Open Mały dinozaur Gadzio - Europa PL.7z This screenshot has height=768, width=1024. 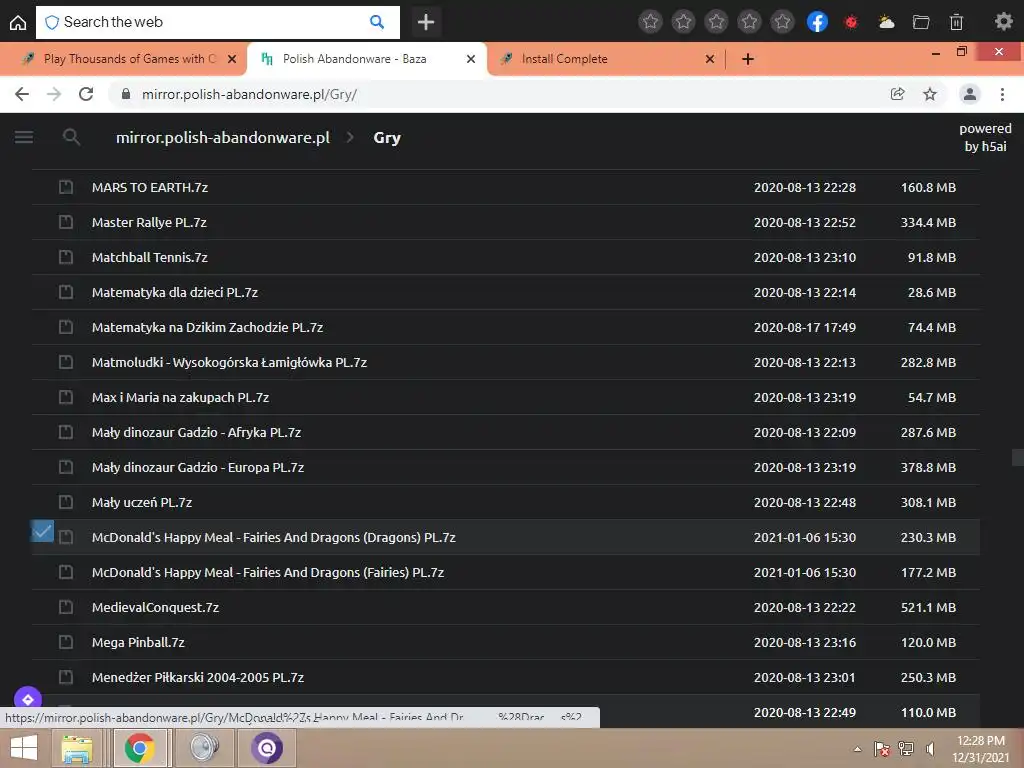pos(505,468)
